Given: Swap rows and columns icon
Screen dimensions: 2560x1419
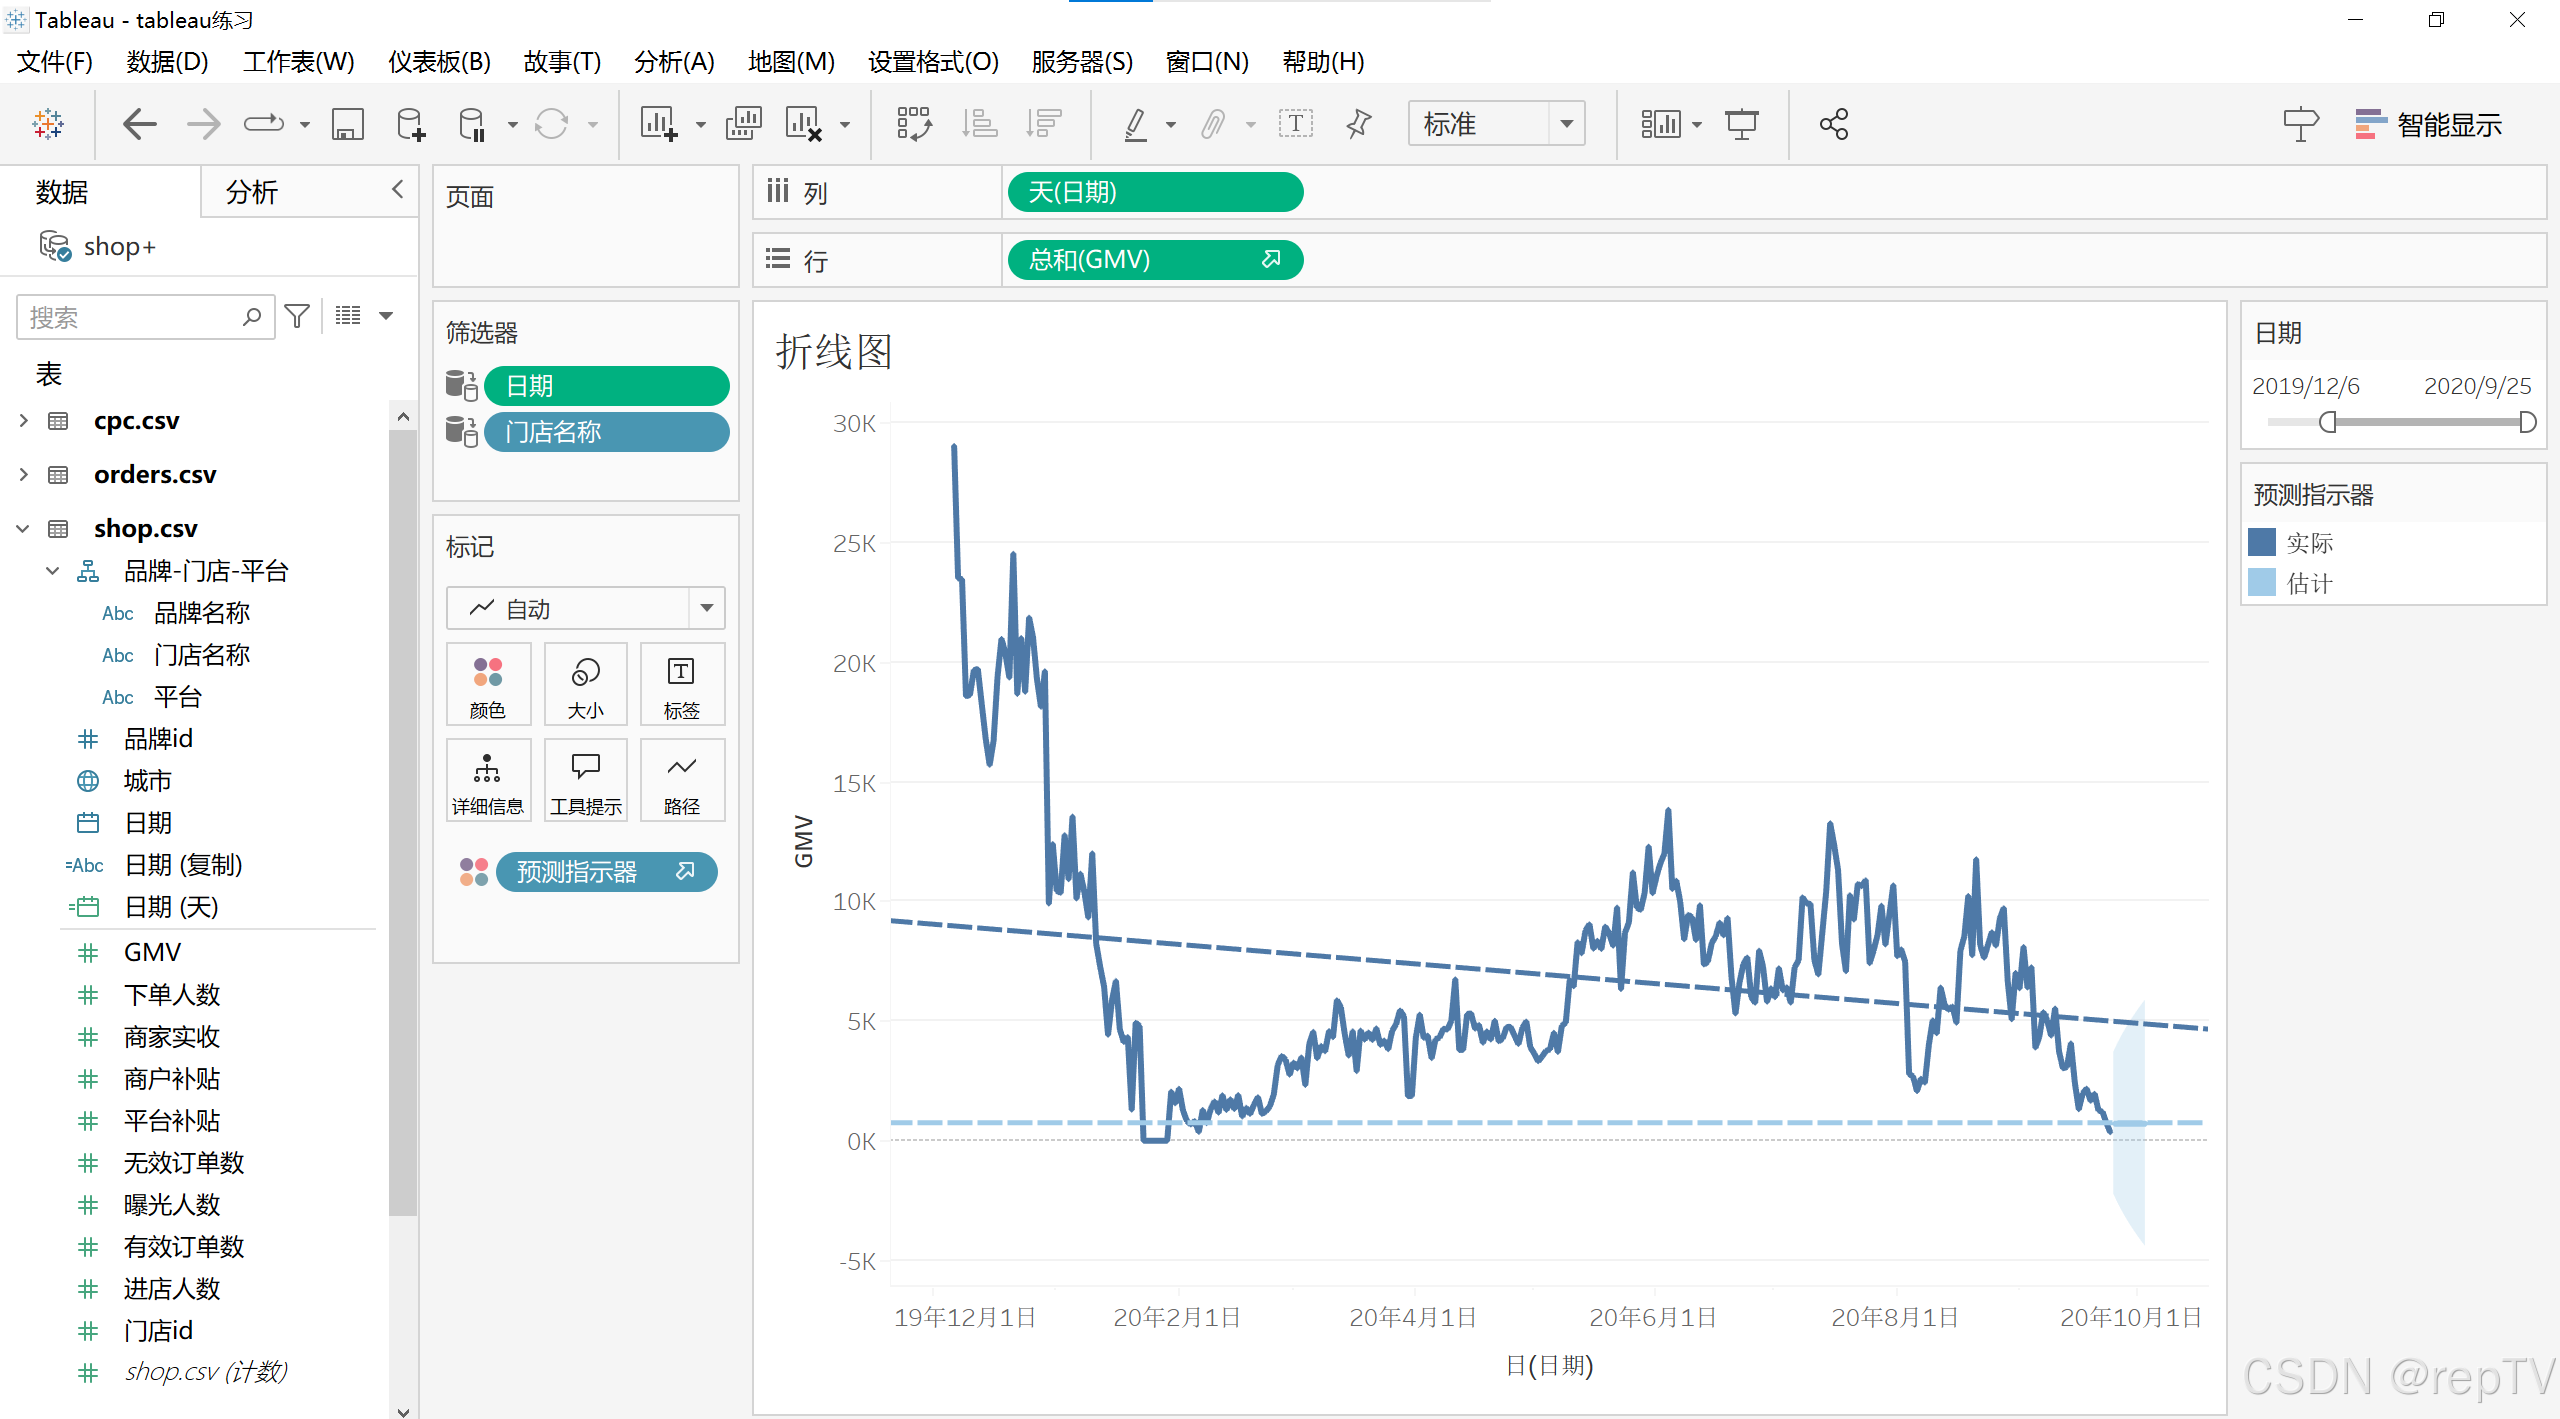Looking at the screenshot, I should (914, 124).
